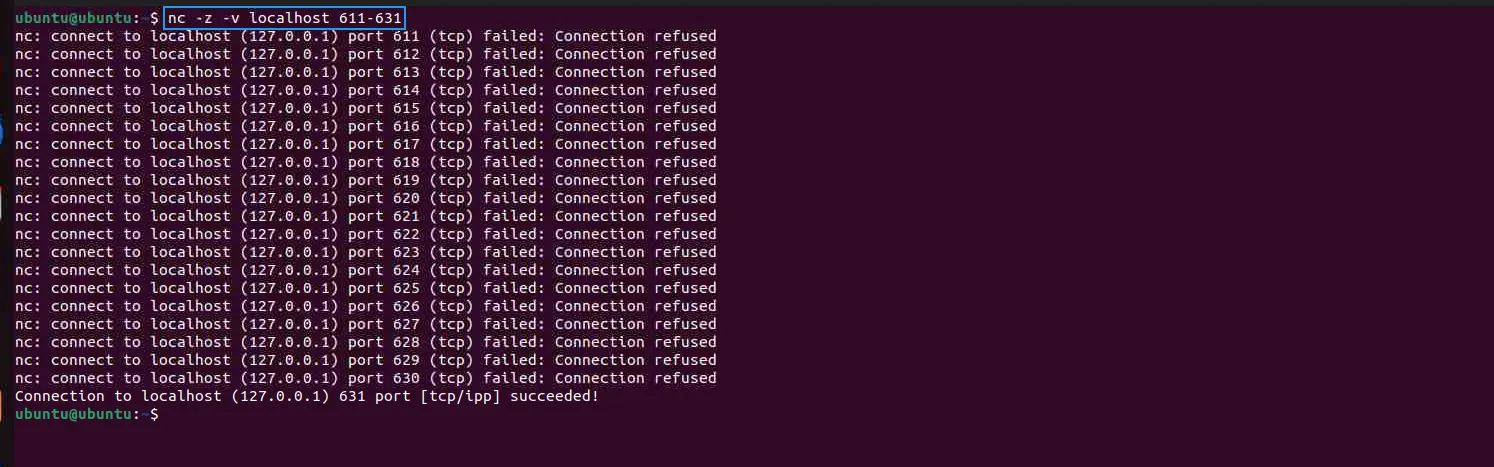This screenshot has width=1494, height=467.
Task: Click the port 616 connection refused line
Action: coord(366,126)
